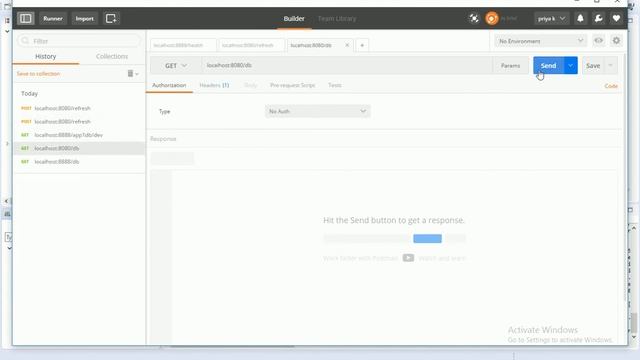Select the Pre-request Script tab
This screenshot has height=360, width=640.
(x=293, y=85)
